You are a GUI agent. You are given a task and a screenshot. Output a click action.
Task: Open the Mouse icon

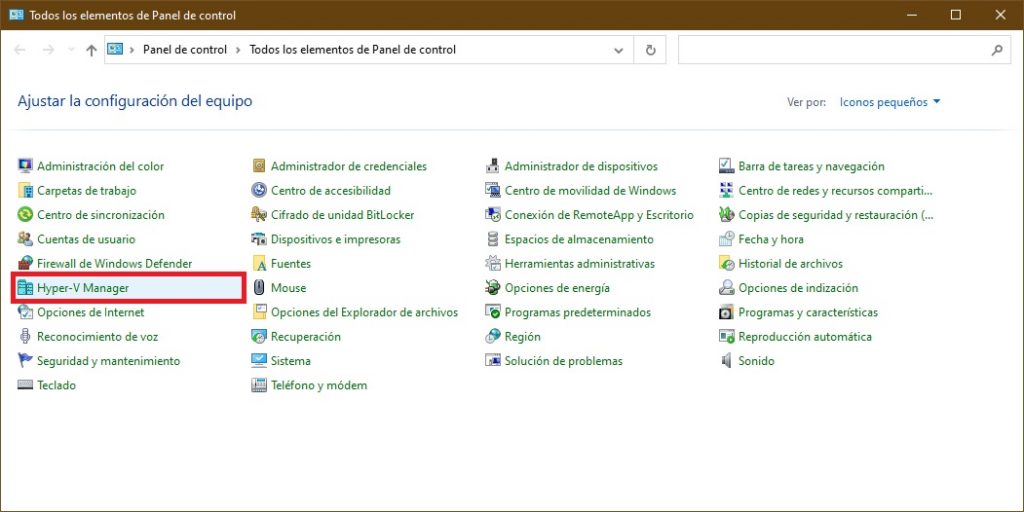tap(259, 288)
